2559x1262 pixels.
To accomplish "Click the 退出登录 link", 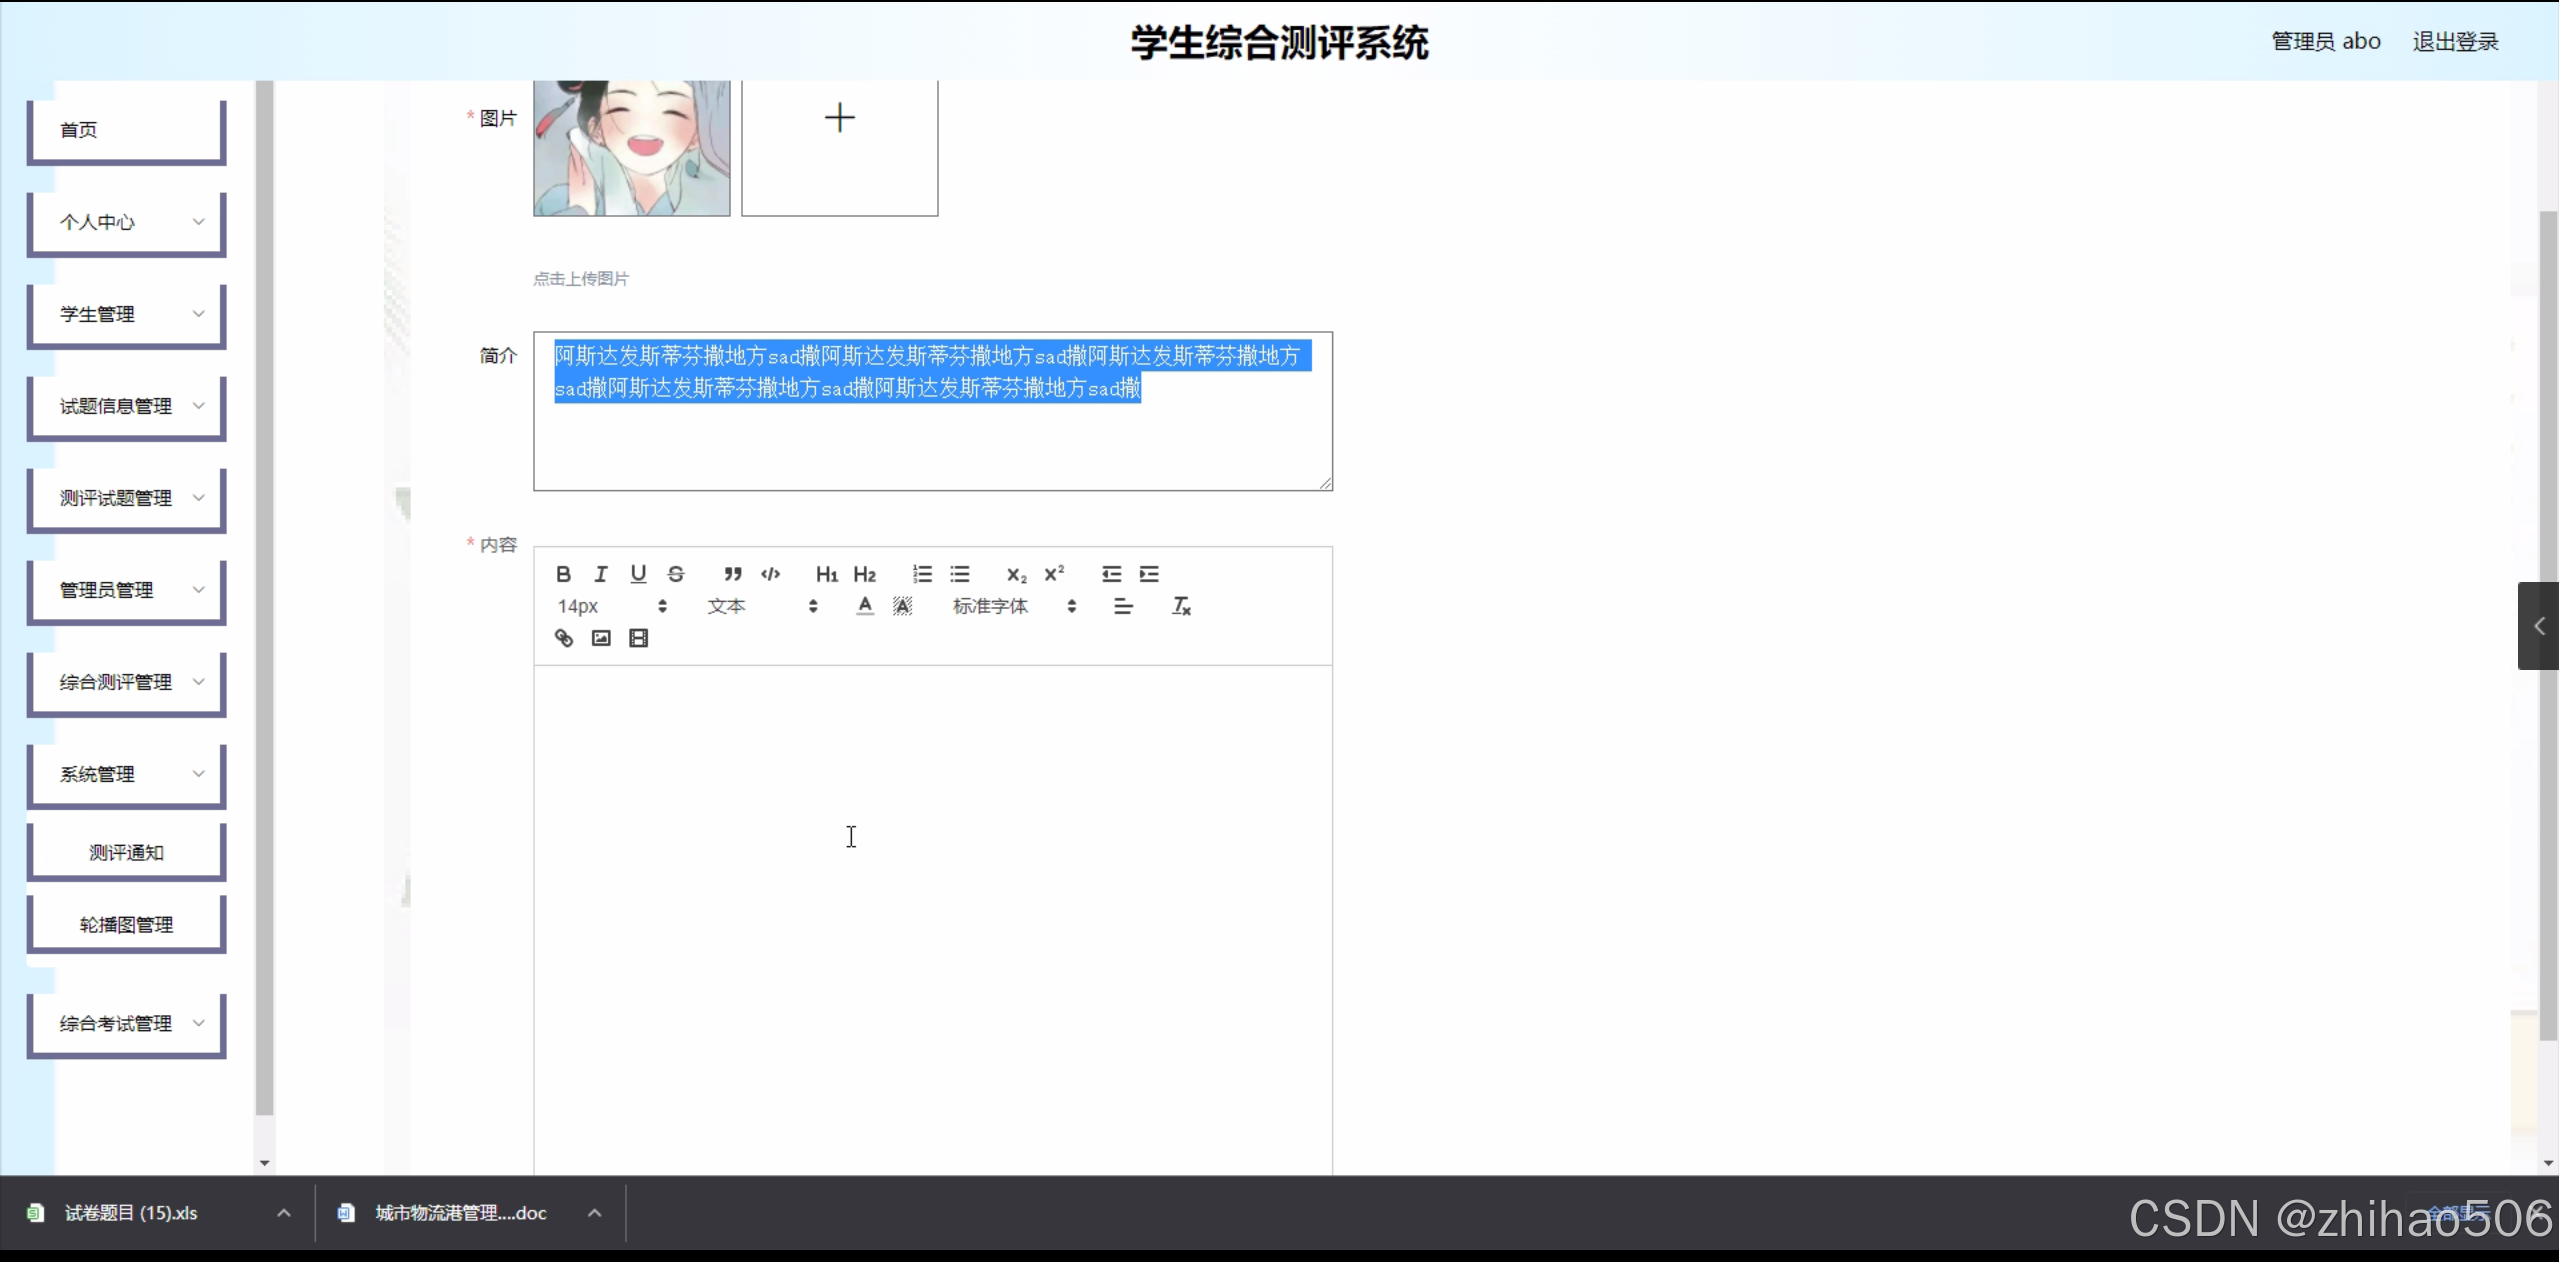I will click(2455, 42).
